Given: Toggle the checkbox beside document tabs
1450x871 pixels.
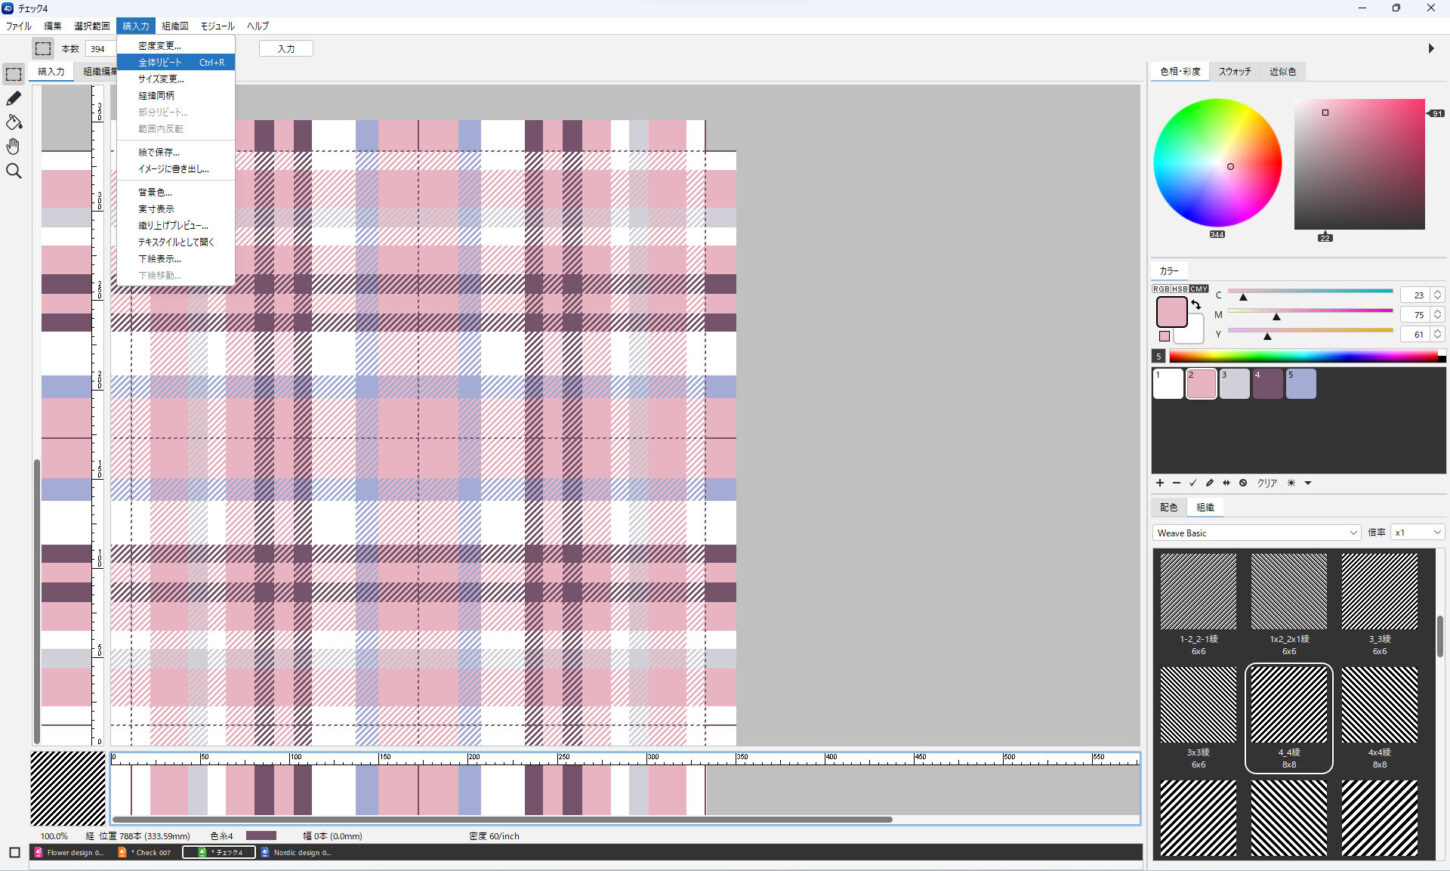Looking at the screenshot, I should (14, 853).
